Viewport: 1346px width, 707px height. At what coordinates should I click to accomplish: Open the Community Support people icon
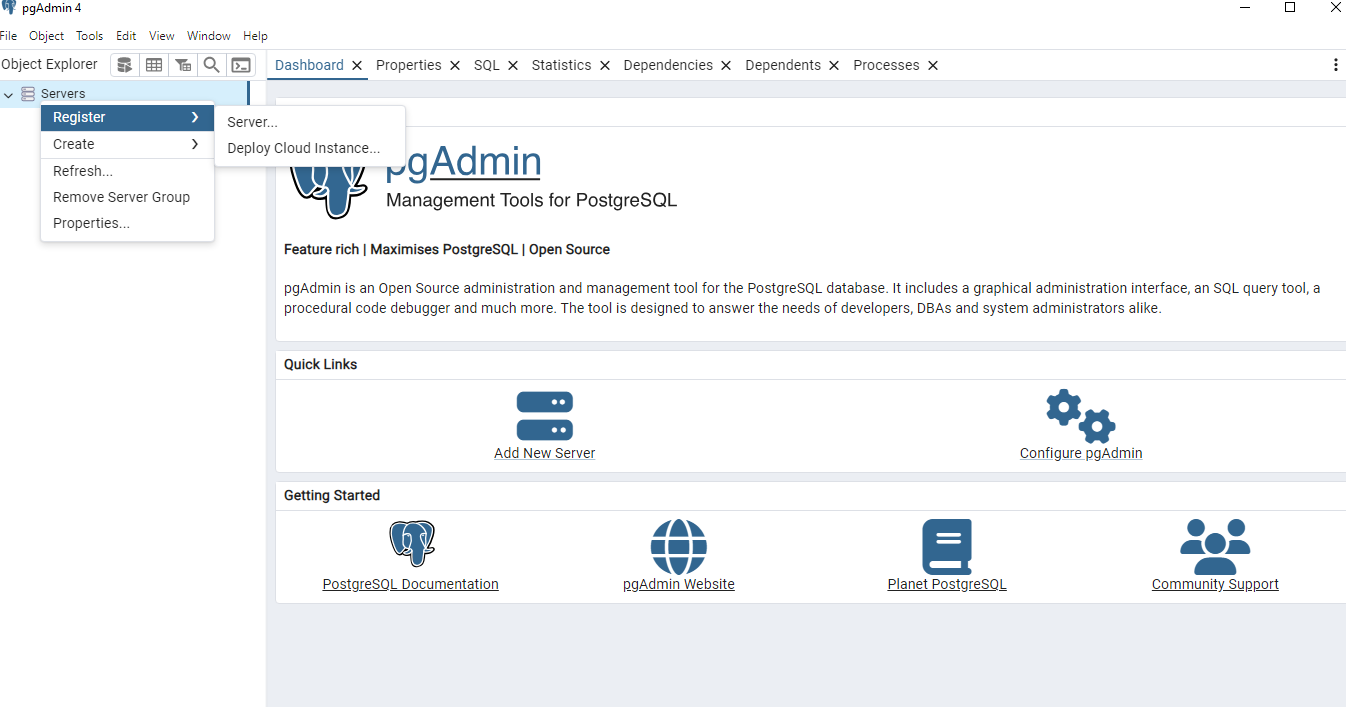click(1215, 546)
